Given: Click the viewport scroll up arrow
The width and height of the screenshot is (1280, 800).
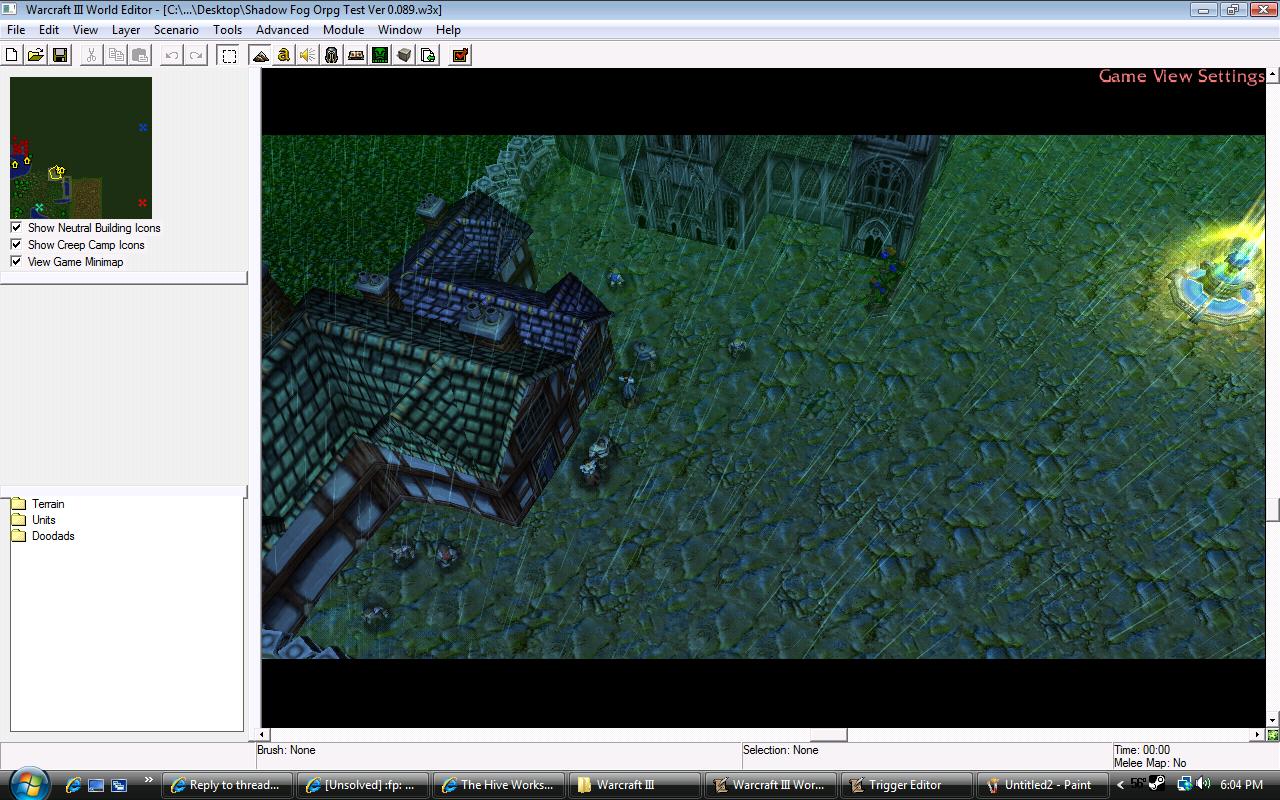Looking at the screenshot, I should [1272, 75].
